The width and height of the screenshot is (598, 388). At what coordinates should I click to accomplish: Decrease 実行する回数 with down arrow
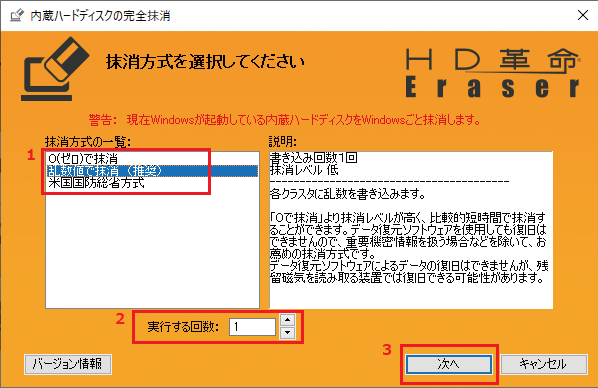pos(288,333)
